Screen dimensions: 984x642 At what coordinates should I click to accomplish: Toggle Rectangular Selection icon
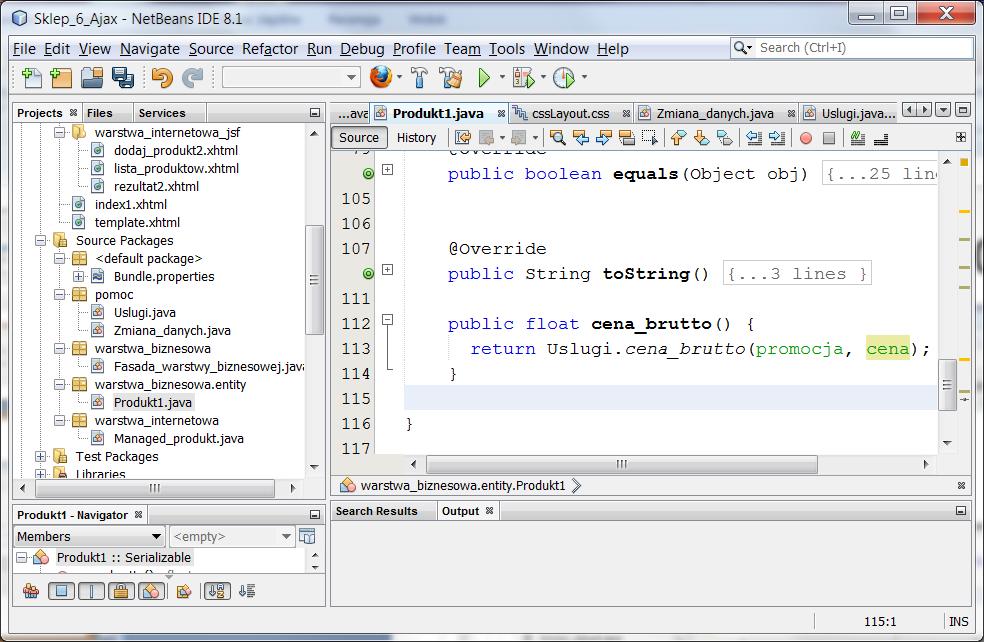click(x=650, y=137)
